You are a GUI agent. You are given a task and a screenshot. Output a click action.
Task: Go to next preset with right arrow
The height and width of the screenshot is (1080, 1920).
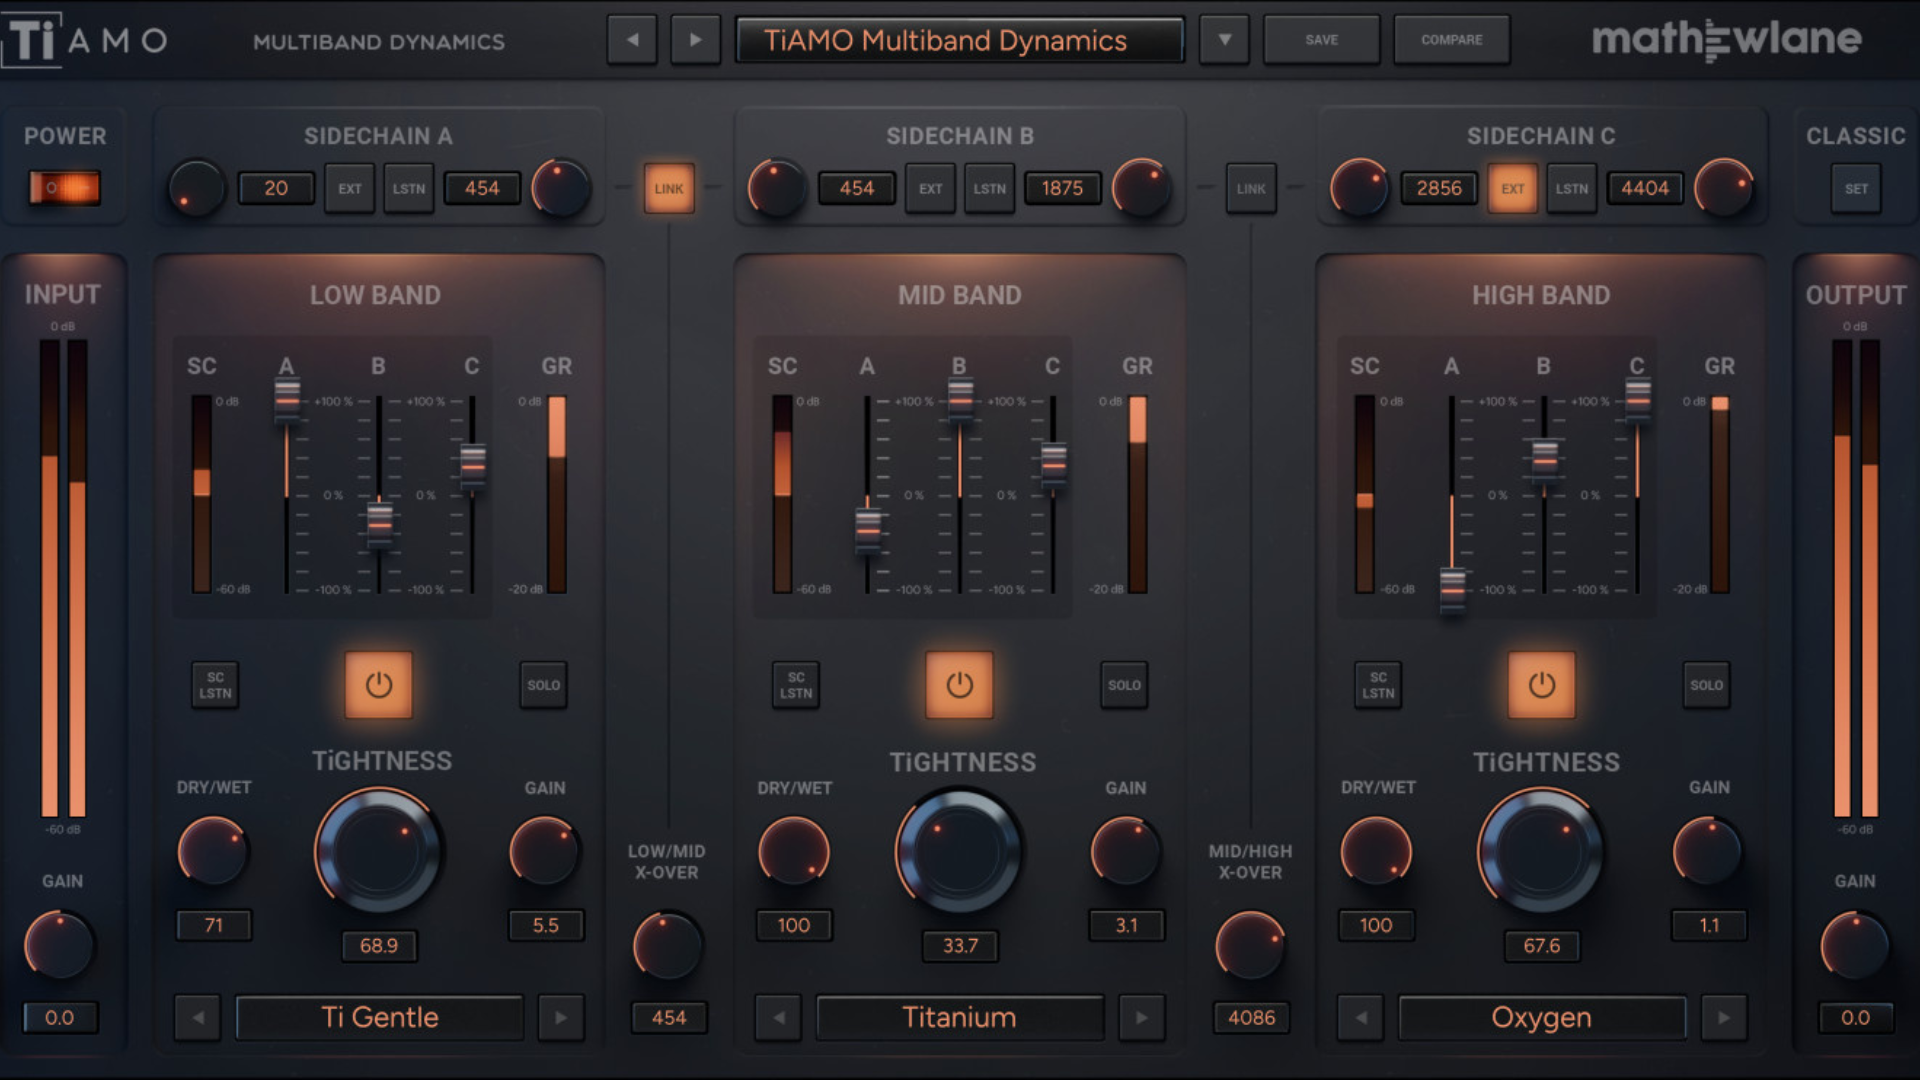pyautogui.click(x=695, y=40)
